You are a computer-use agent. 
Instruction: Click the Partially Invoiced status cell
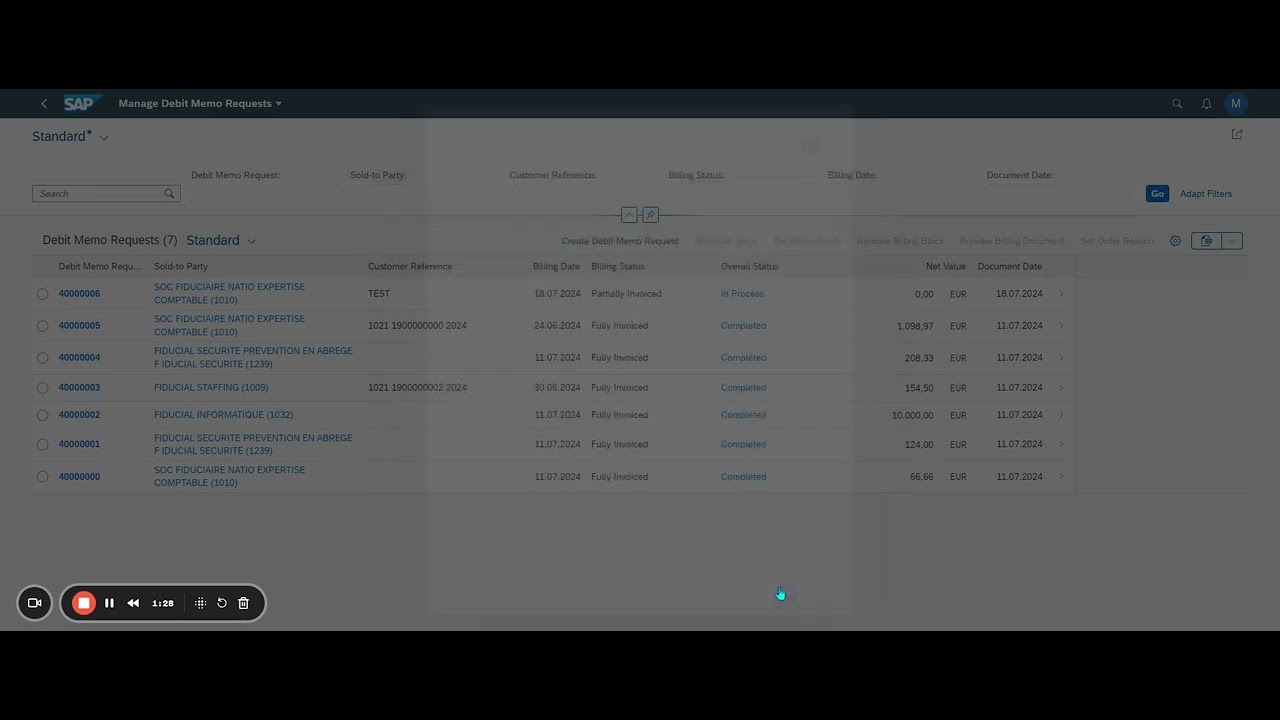(x=626, y=294)
